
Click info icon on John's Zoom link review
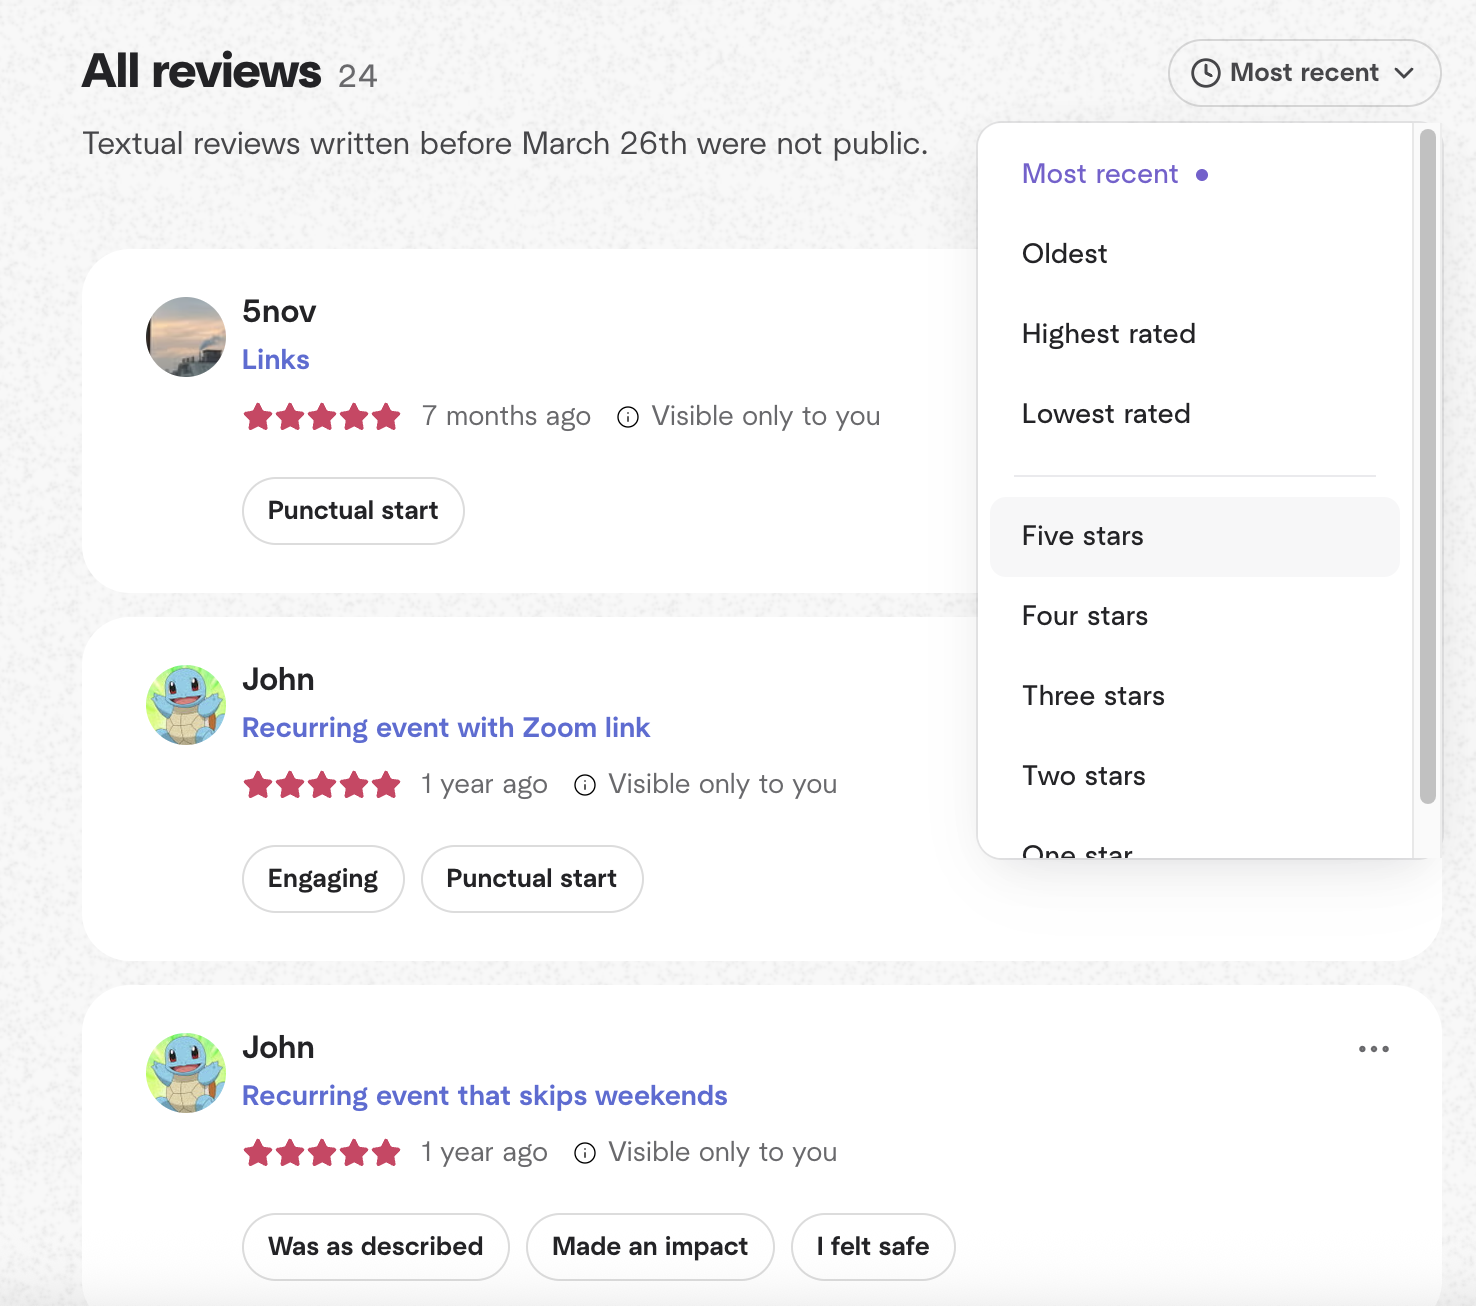point(585,785)
